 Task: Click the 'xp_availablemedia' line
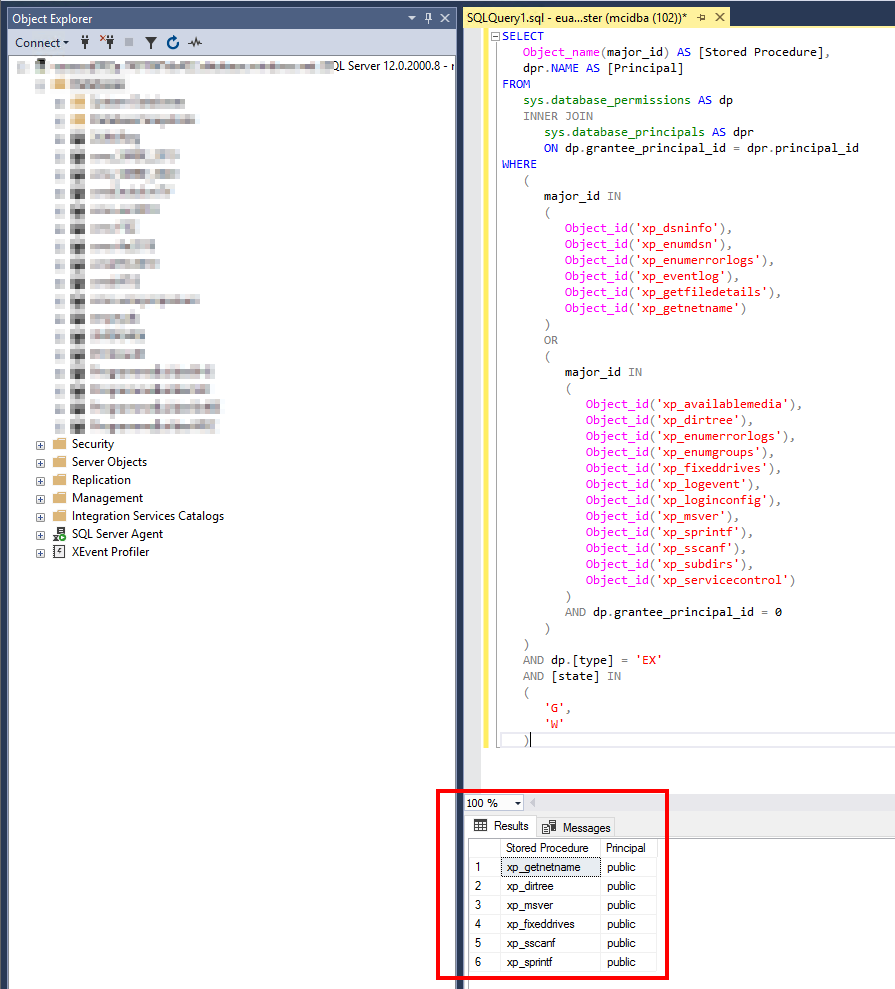click(694, 404)
